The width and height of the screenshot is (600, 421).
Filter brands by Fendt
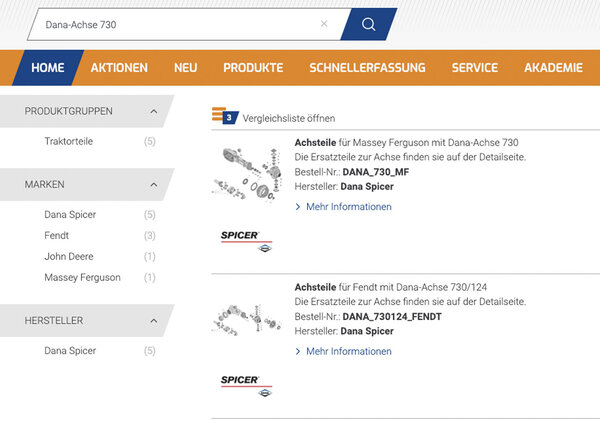pos(57,235)
